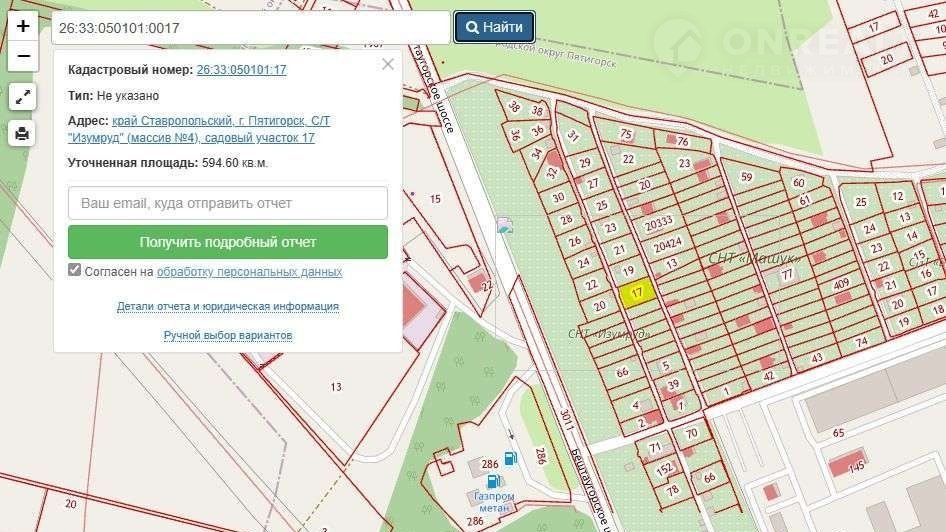
Task: Click the broken image marker on map
Action: pyautogui.click(x=505, y=226)
